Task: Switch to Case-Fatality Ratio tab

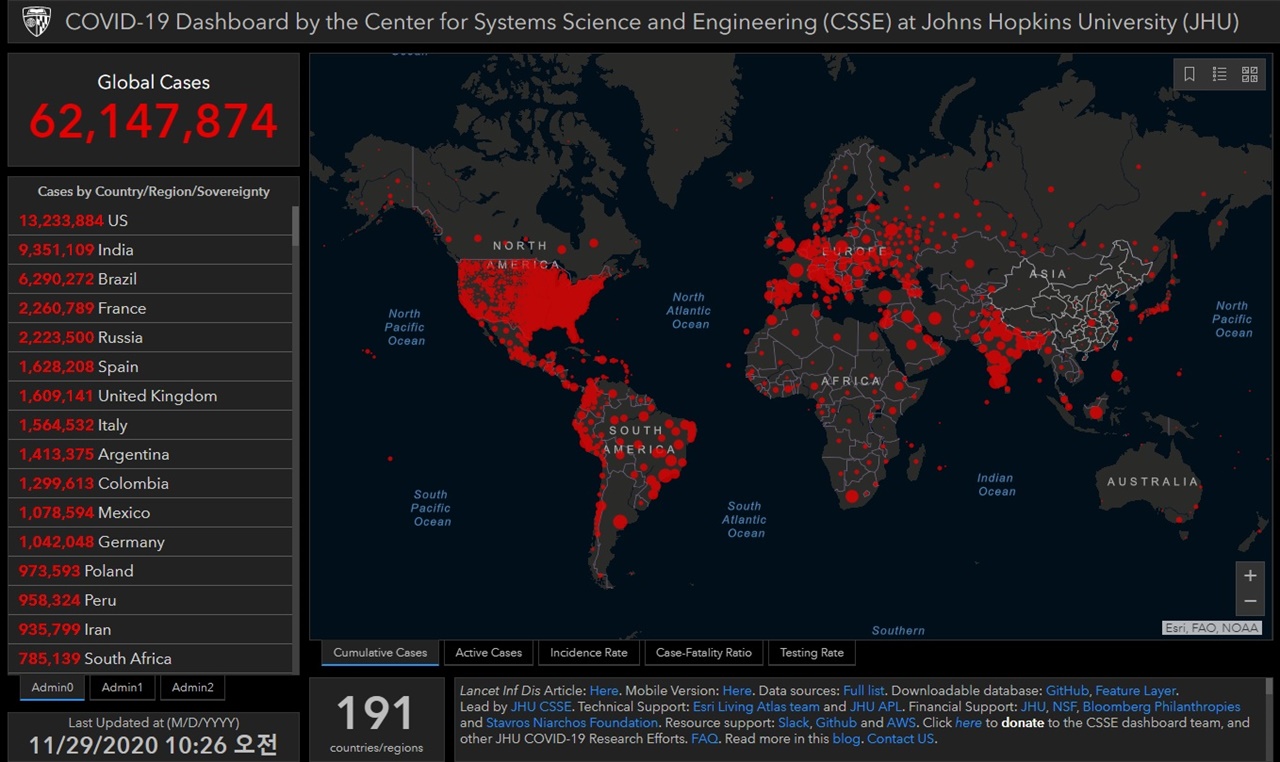Action: tap(704, 653)
